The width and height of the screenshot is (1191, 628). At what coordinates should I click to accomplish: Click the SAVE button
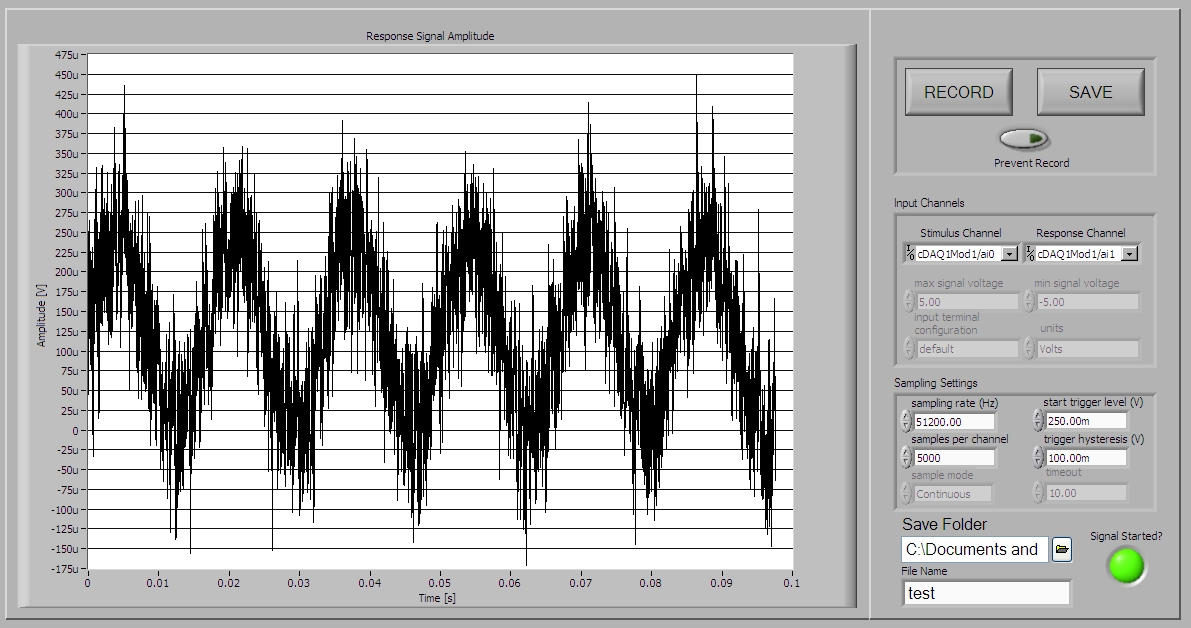1090,92
